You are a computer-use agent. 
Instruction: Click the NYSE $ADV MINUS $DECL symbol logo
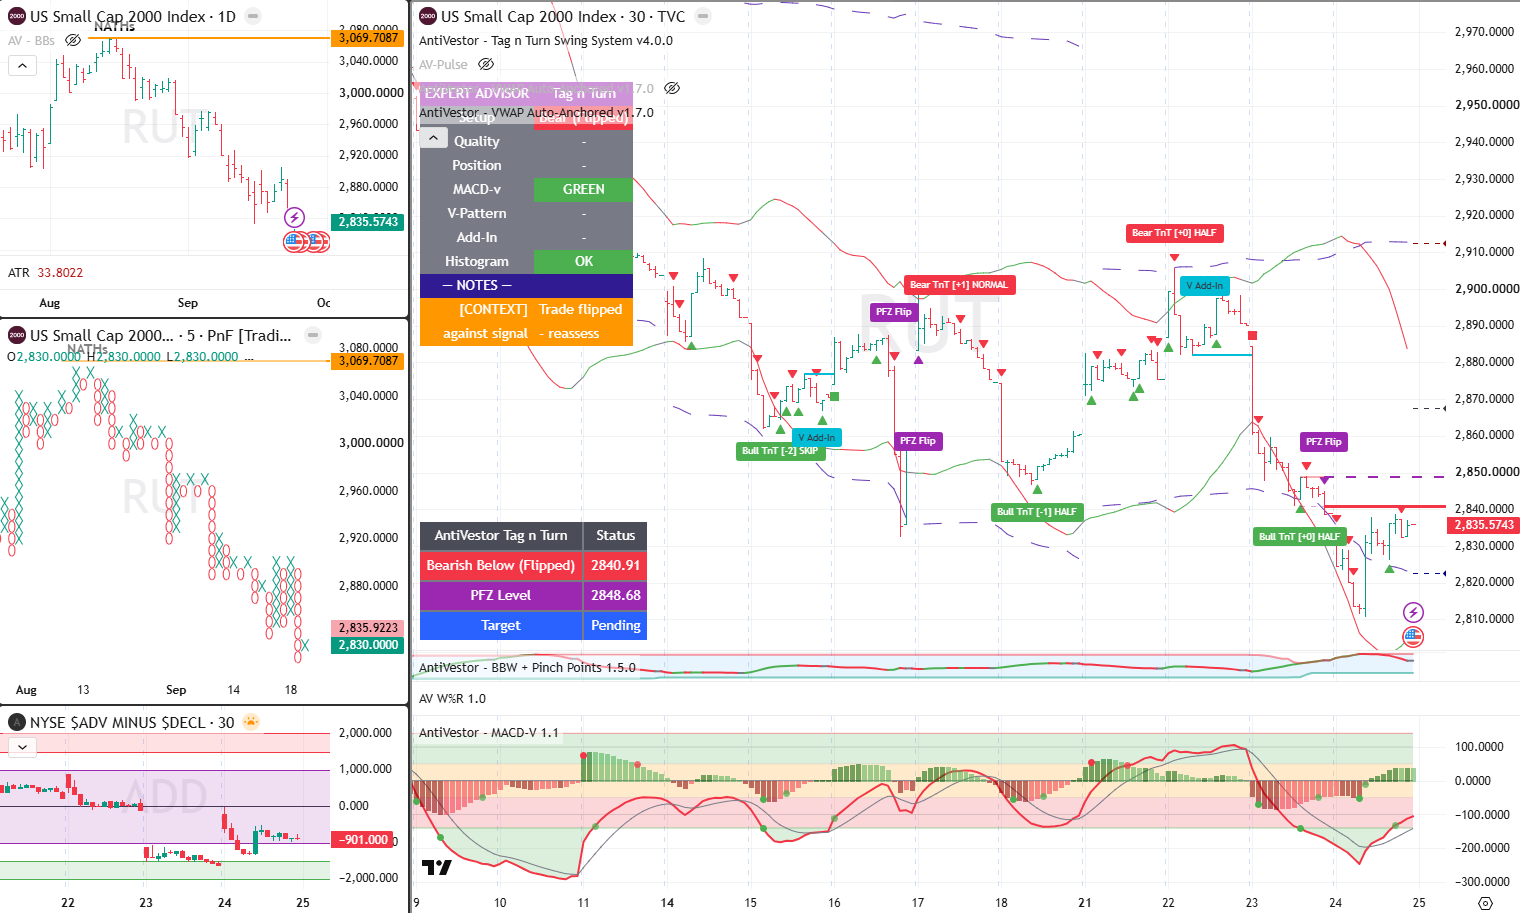pyautogui.click(x=17, y=722)
